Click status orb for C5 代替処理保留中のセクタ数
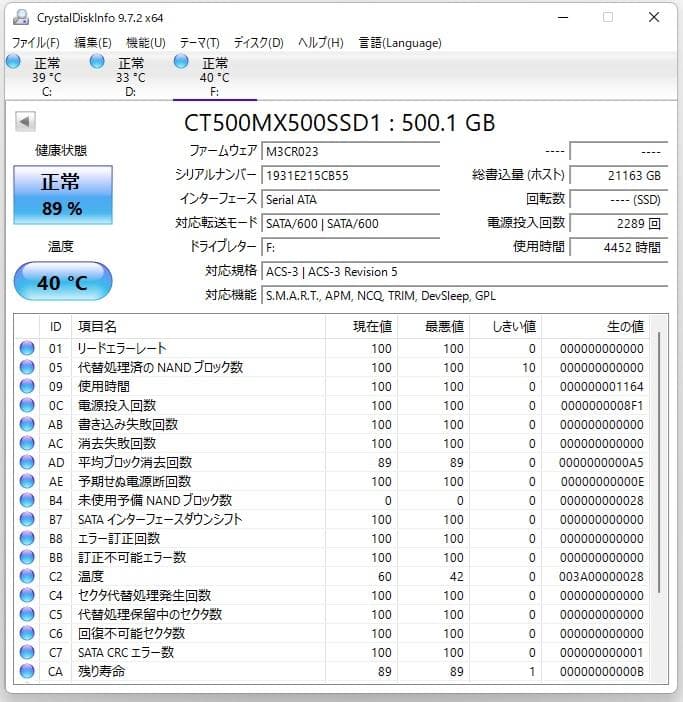 click(27, 614)
